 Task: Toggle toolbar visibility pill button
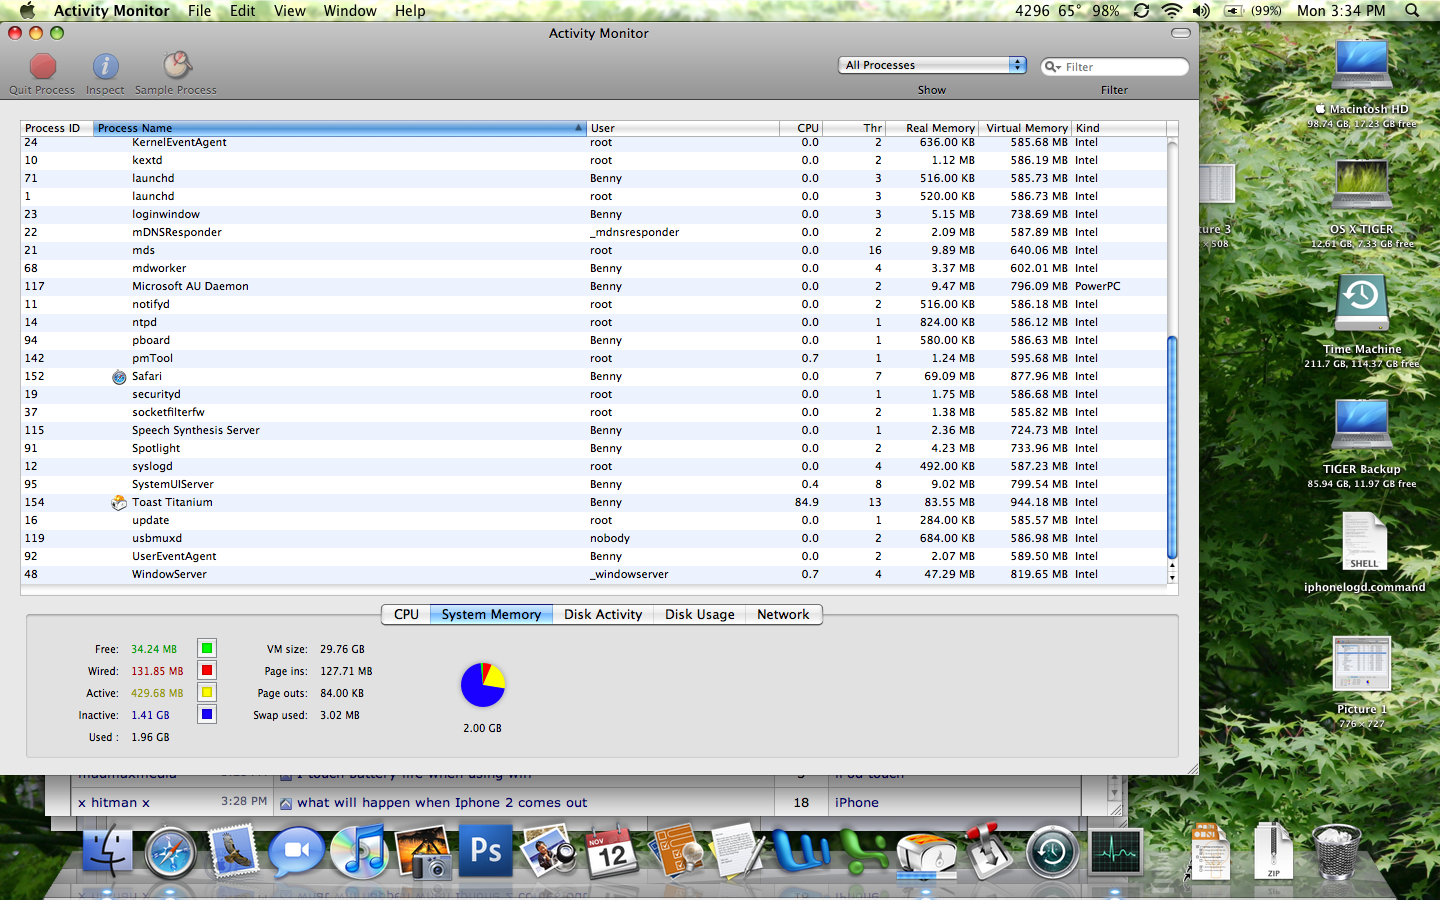(x=1181, y=33)
